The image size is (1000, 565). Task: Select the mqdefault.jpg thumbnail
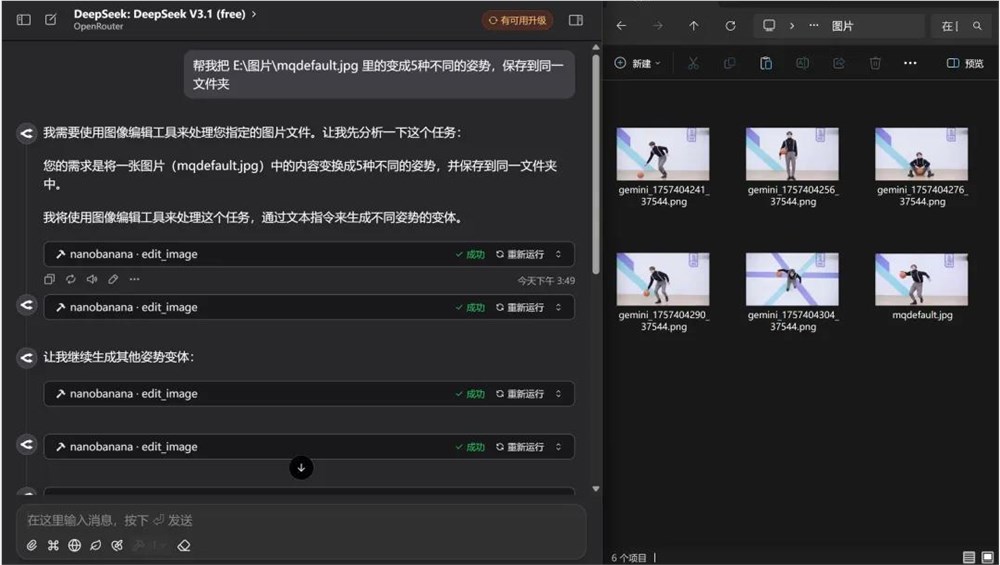[x=921, y=279]
